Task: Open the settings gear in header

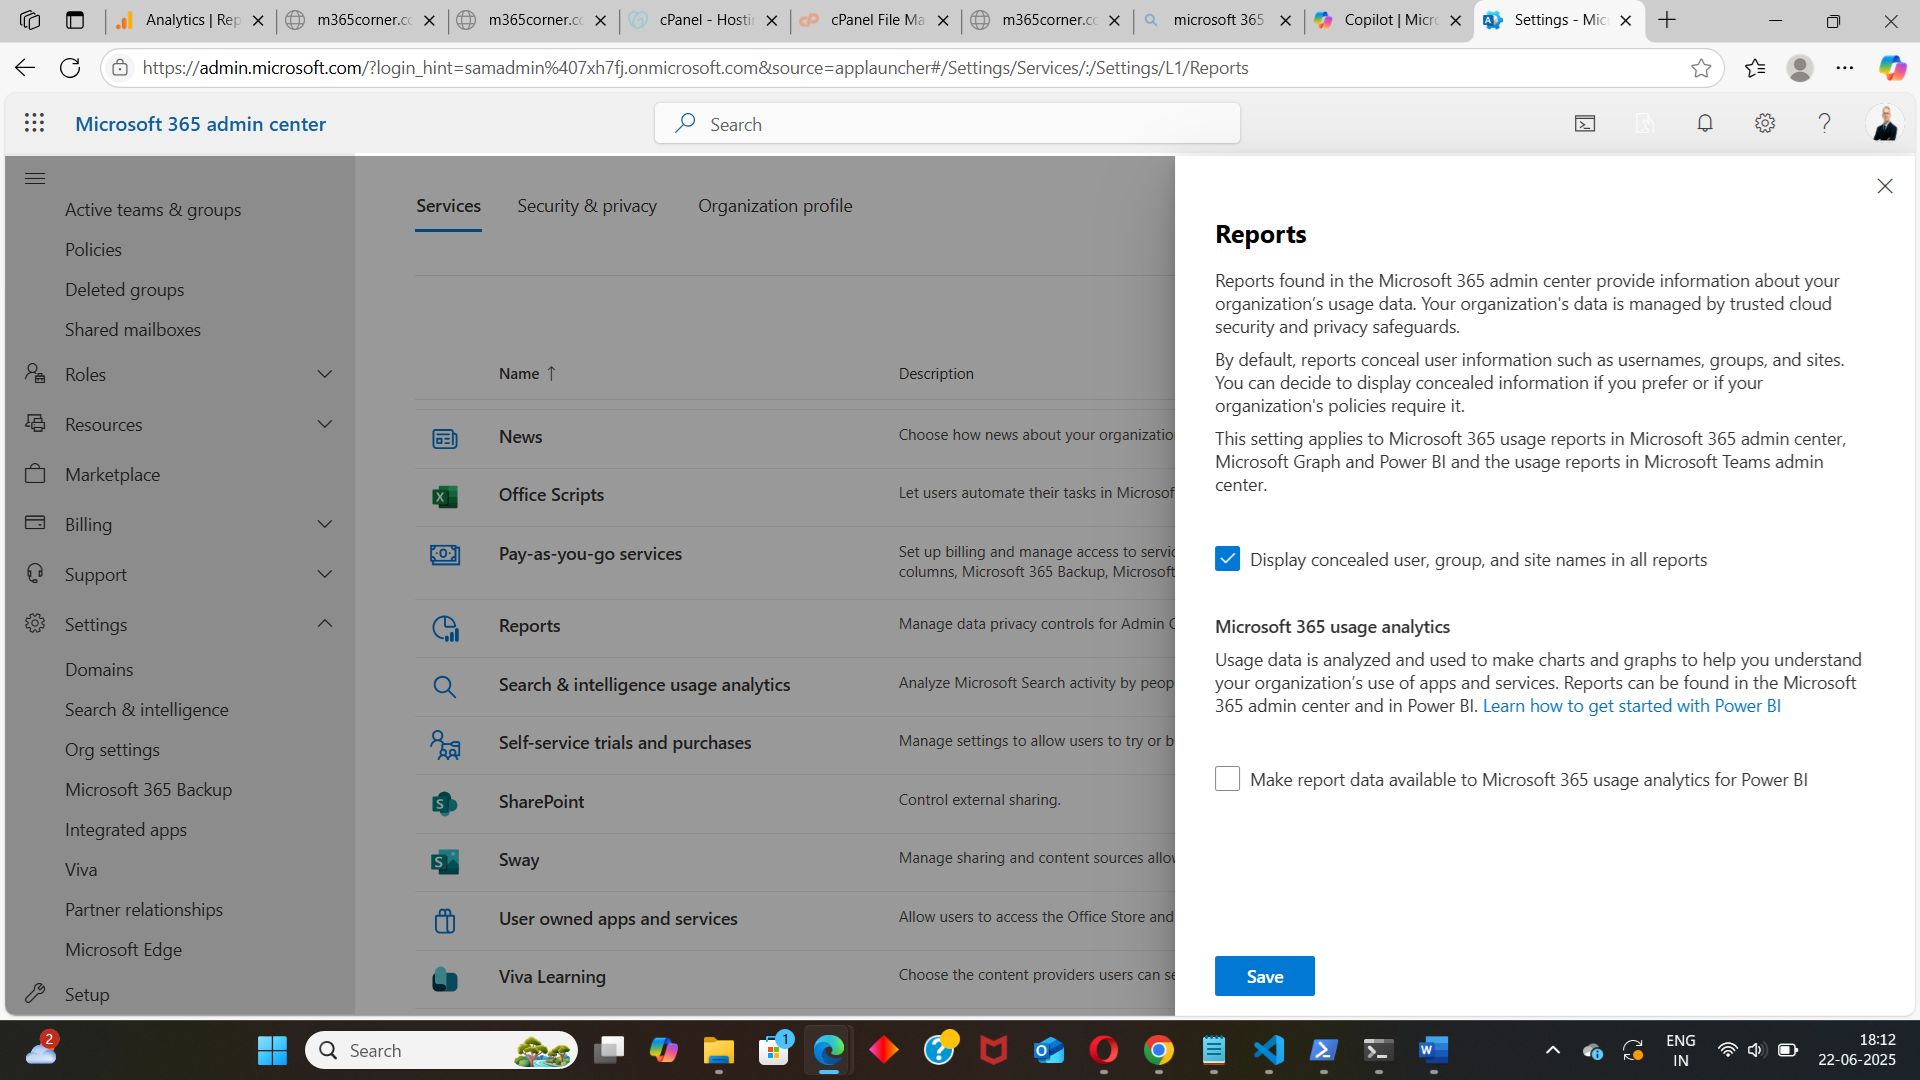Action: (x=1765, y=123)
